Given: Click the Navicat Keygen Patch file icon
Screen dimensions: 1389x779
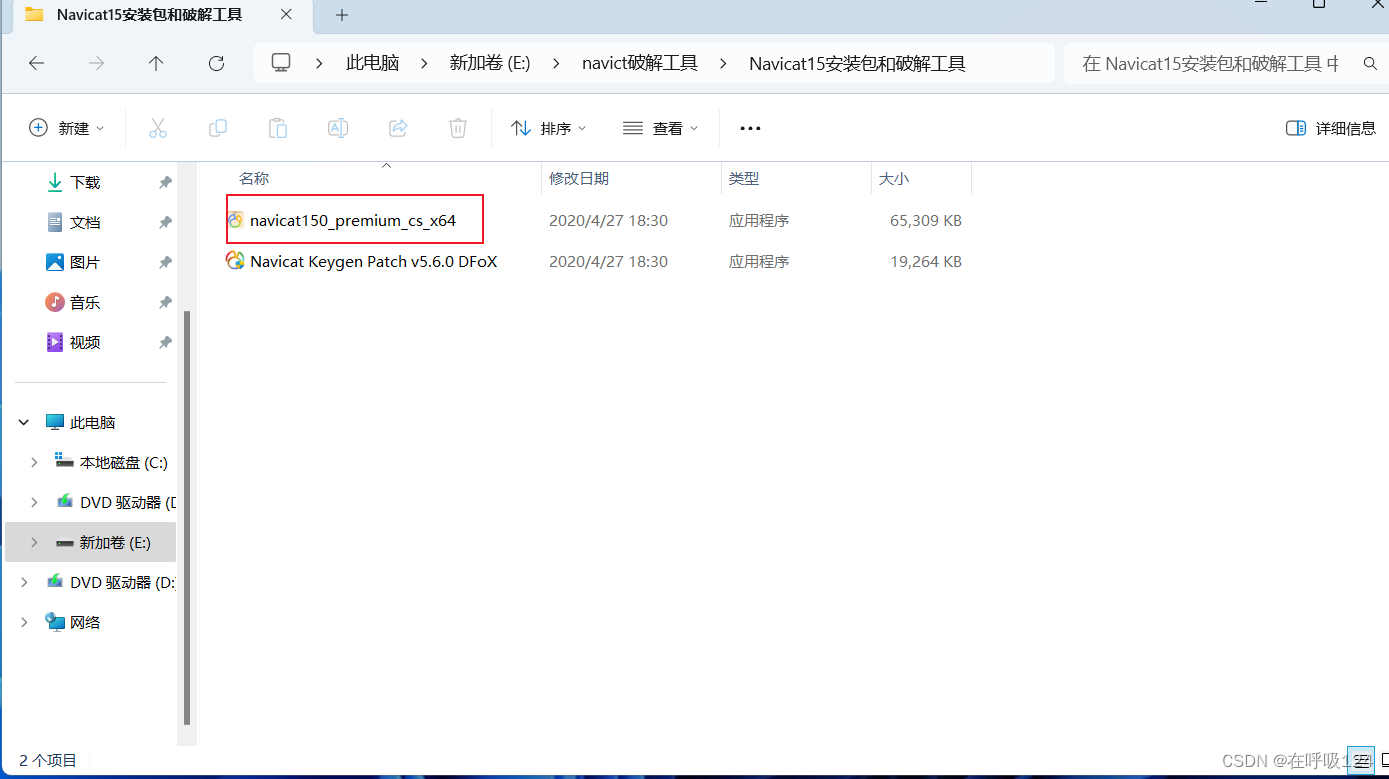Looking at the screenshot, I should [x=236, y=261].
